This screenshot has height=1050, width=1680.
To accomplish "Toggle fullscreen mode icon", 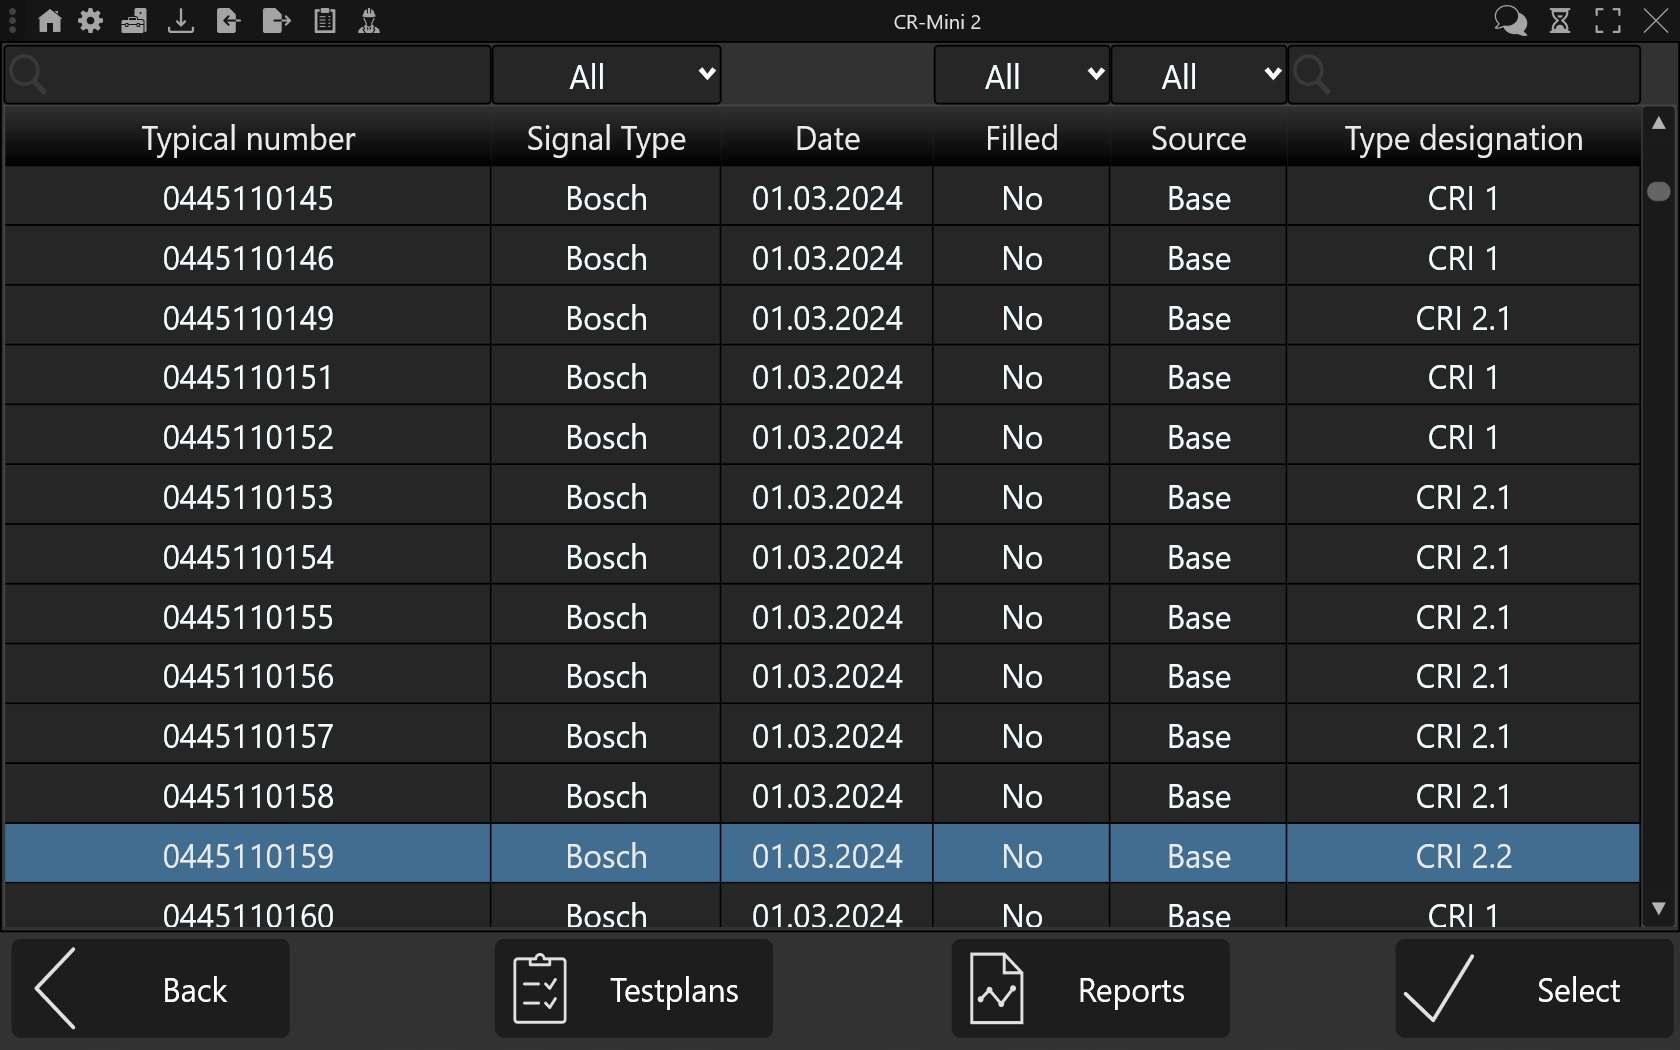I will pyautogui.click(x=1608, y=21).
